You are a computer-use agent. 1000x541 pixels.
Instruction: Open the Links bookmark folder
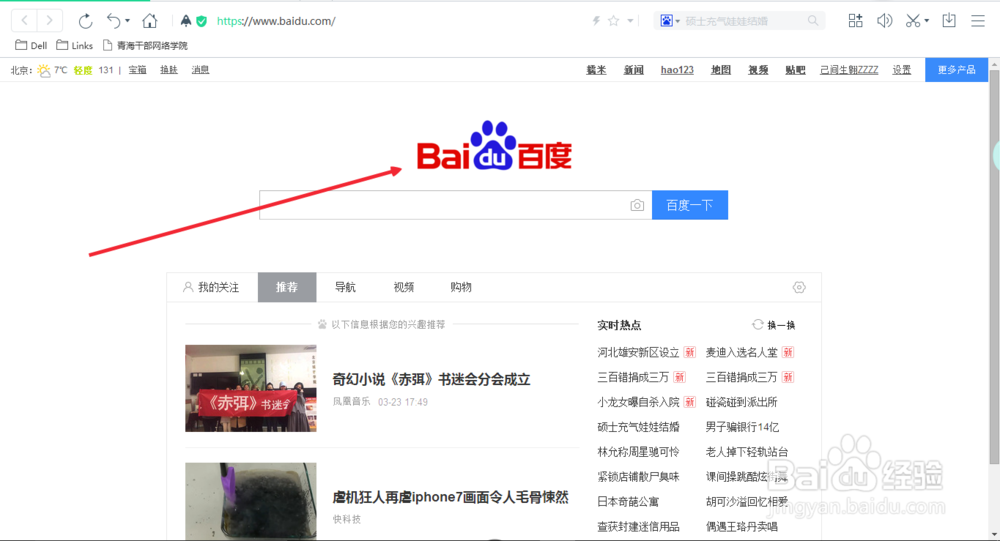click(x=75, y=45)
